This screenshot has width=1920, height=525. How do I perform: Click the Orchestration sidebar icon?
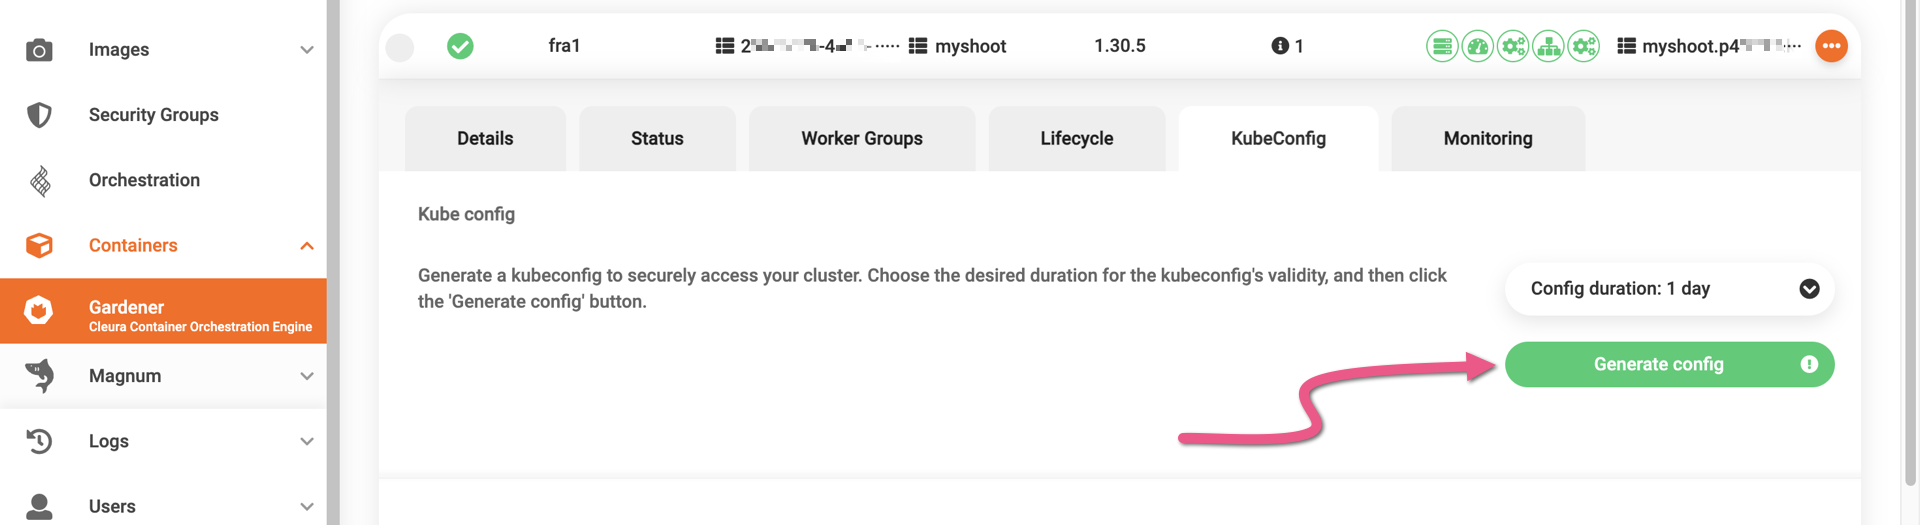(40, 181)
